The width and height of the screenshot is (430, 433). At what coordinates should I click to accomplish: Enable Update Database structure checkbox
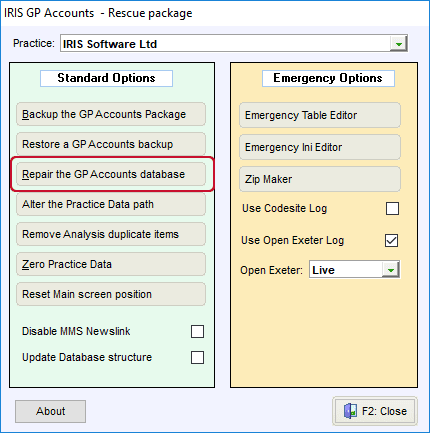click(x=197, y=357)
